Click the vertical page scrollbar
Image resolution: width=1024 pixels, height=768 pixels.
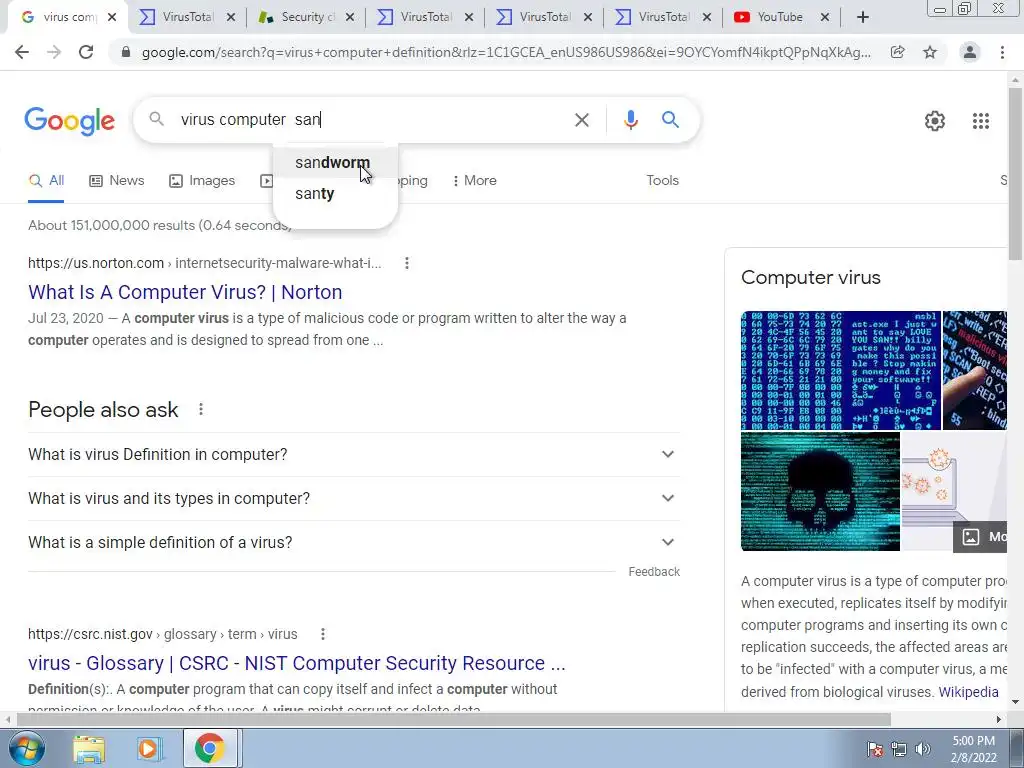1016,172
